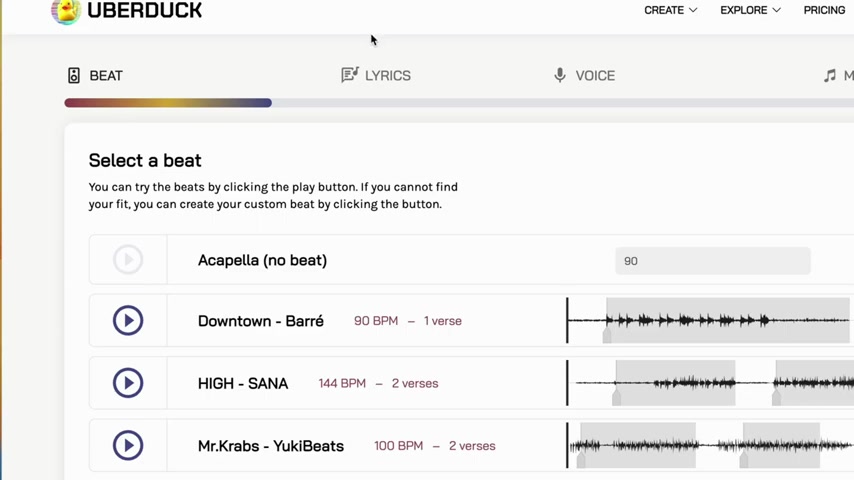The width and height of the screenshot is (854, 480).
Task: Play the Mr.Krabs - YukiBeats beat
Action: click(128, 445)
